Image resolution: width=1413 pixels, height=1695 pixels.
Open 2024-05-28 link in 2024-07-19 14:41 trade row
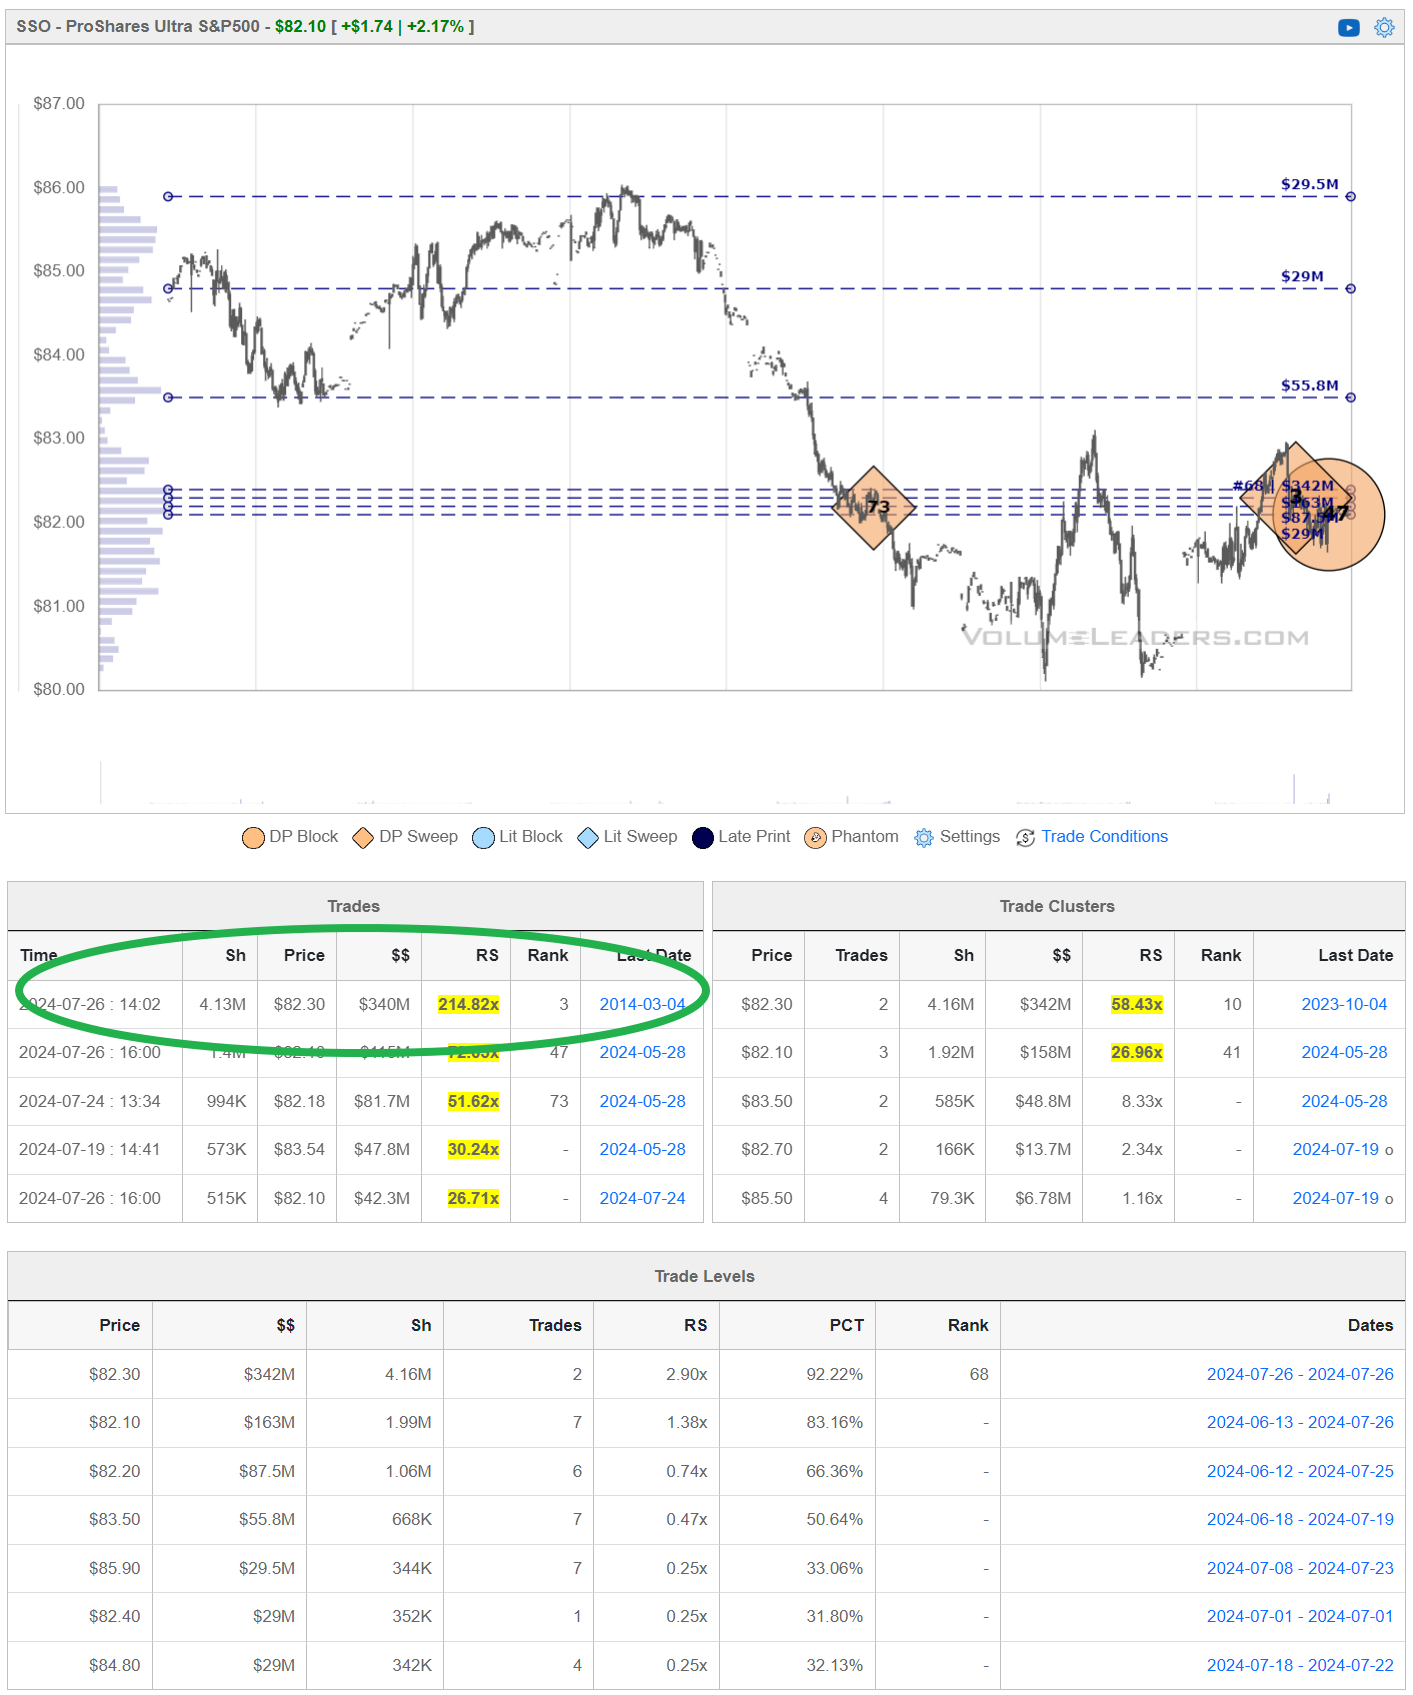coord(642,1149)
